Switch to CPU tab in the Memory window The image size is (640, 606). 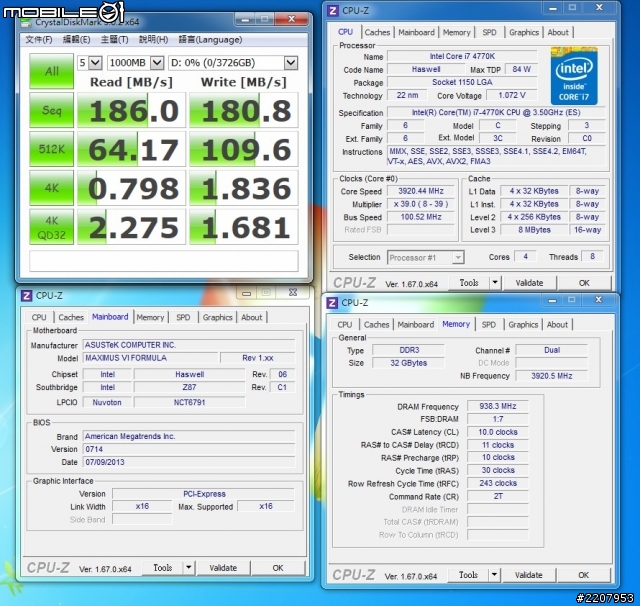[x=344, y=324]
